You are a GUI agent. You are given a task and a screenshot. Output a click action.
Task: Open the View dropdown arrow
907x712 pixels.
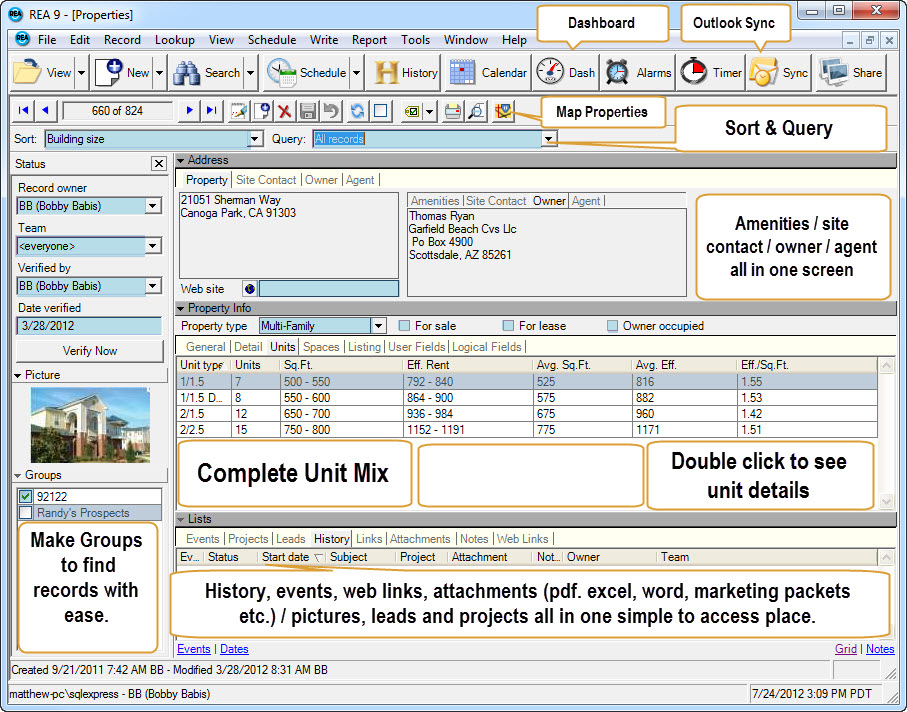click(x=82, y=73)
